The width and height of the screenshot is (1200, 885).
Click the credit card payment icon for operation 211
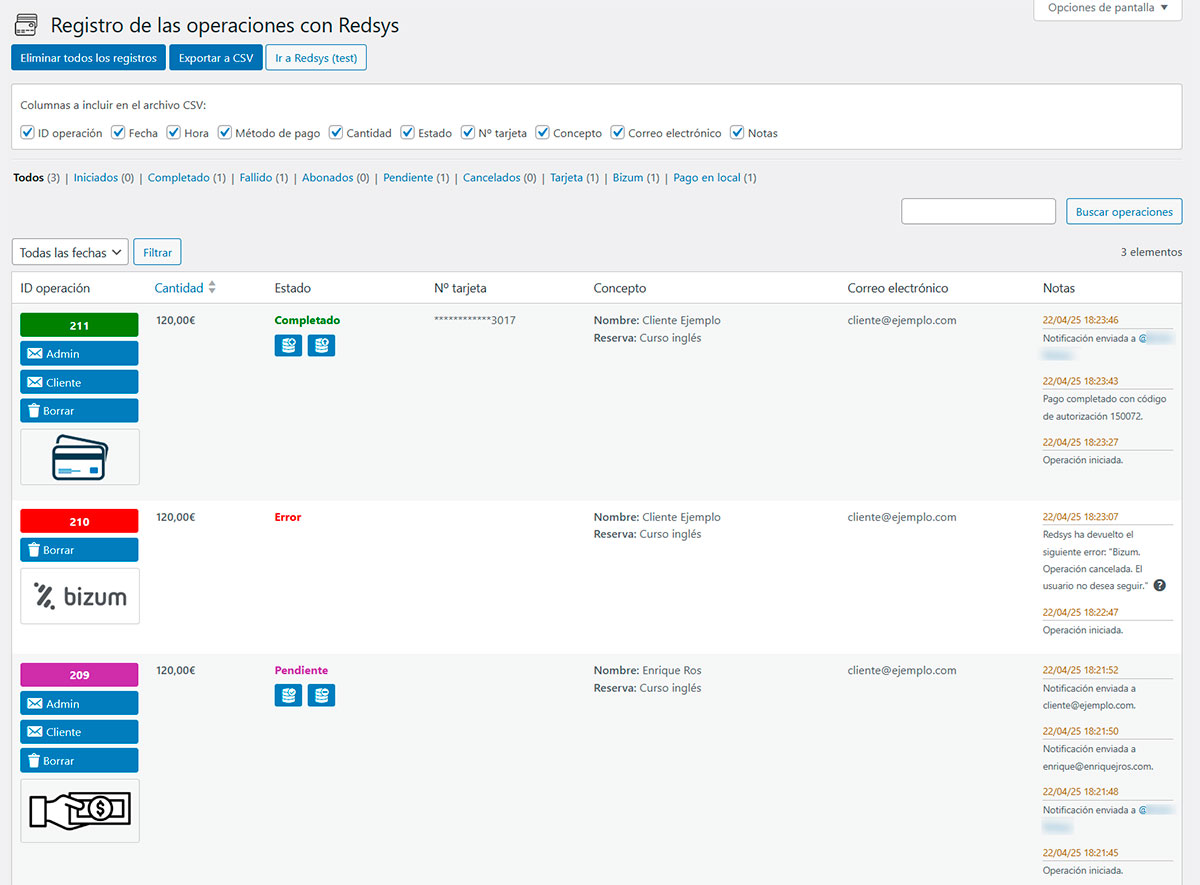point(80,457)
